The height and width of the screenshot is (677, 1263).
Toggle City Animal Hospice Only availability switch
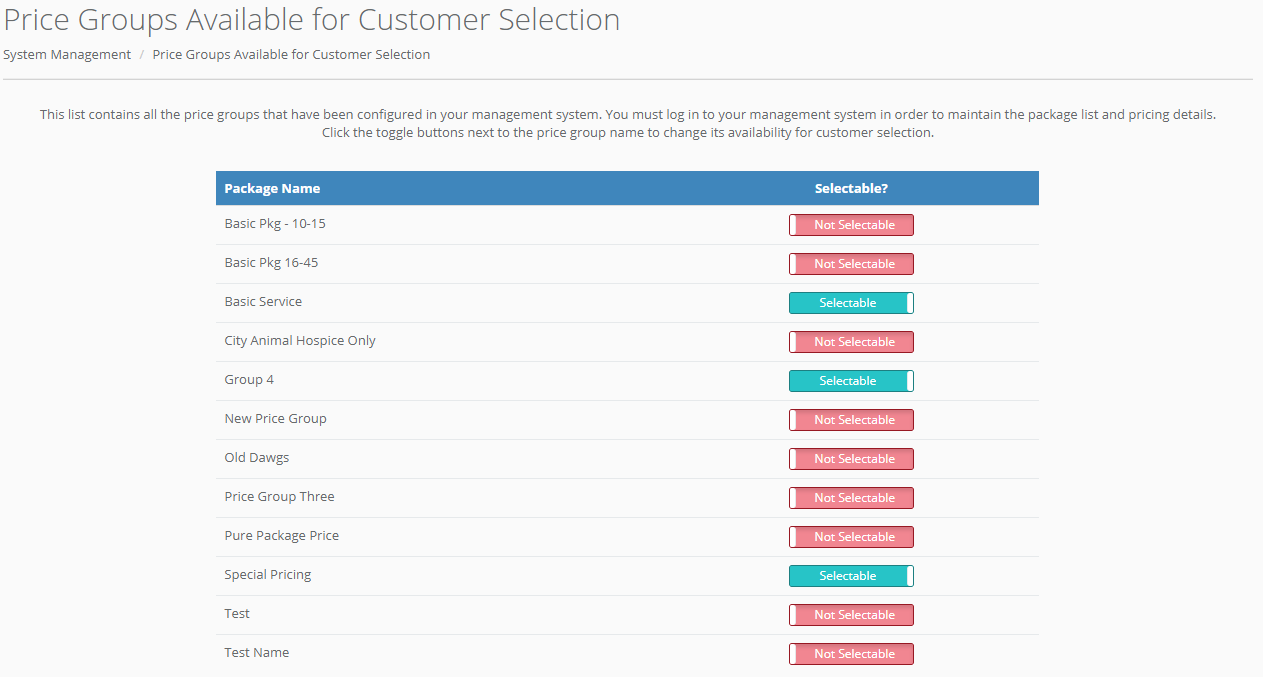[x=851, y=342]
